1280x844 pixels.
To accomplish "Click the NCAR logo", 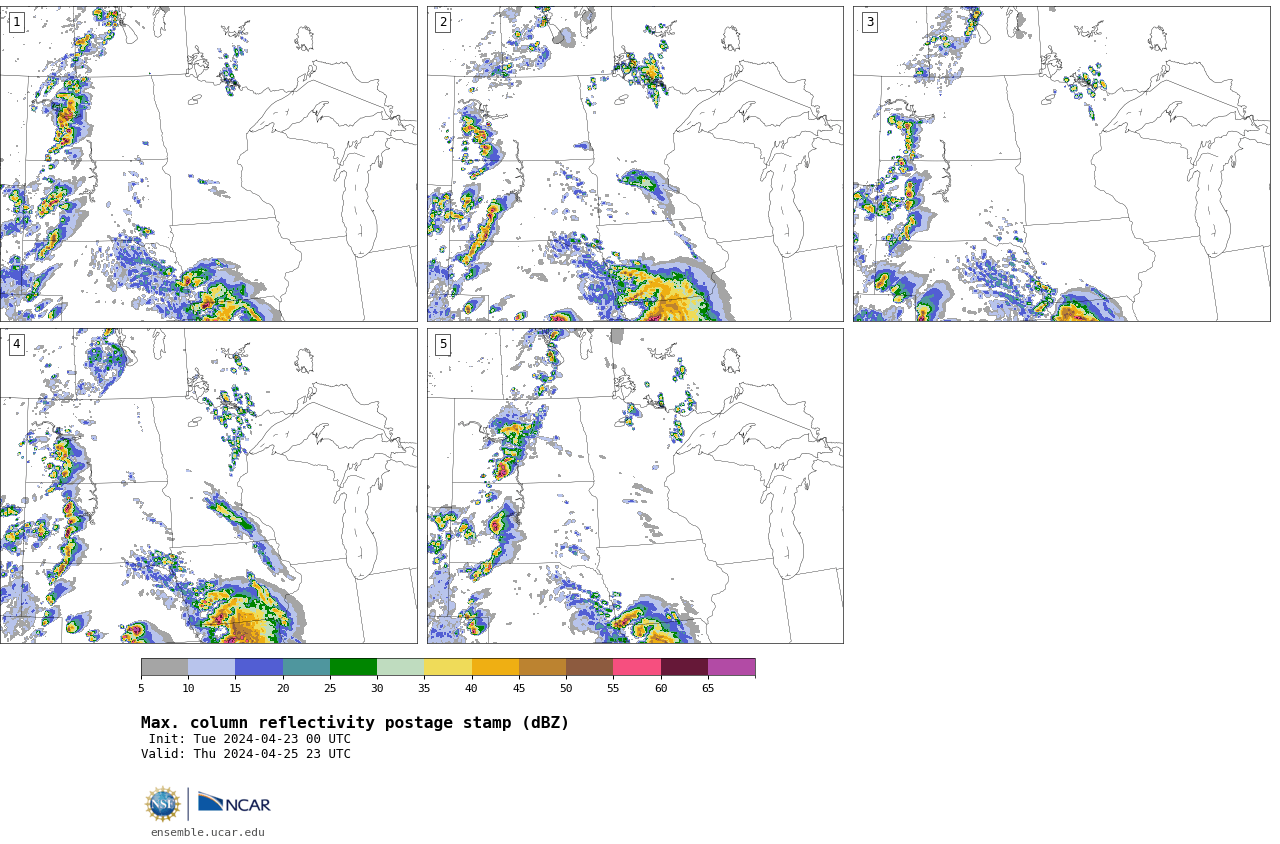I will pyautogui.click(x=234, y=803).
